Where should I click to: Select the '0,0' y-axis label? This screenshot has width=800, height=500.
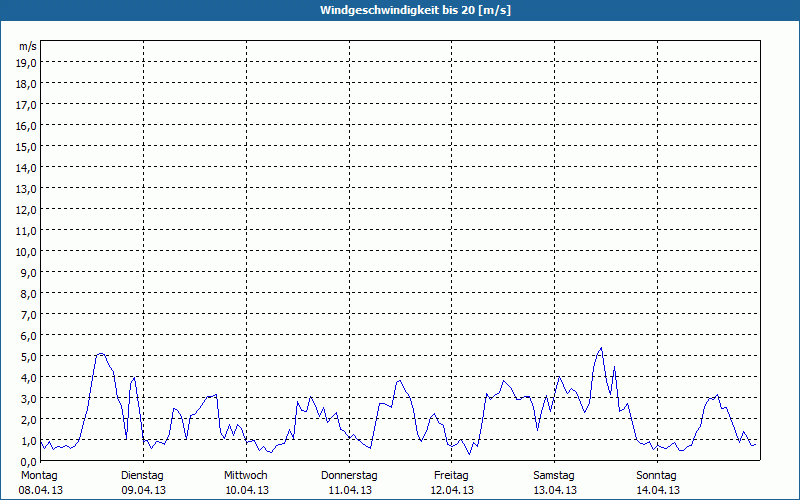pos(29,462)
